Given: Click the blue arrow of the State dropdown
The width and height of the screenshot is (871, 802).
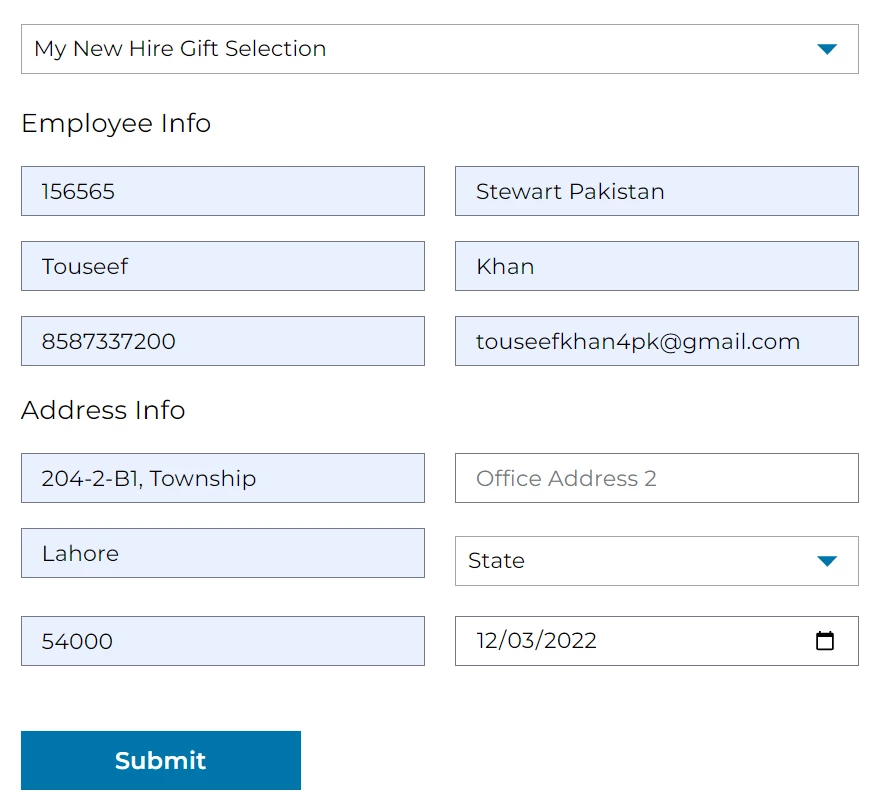Looking at the screenshot, I should [x=827, y=561].
